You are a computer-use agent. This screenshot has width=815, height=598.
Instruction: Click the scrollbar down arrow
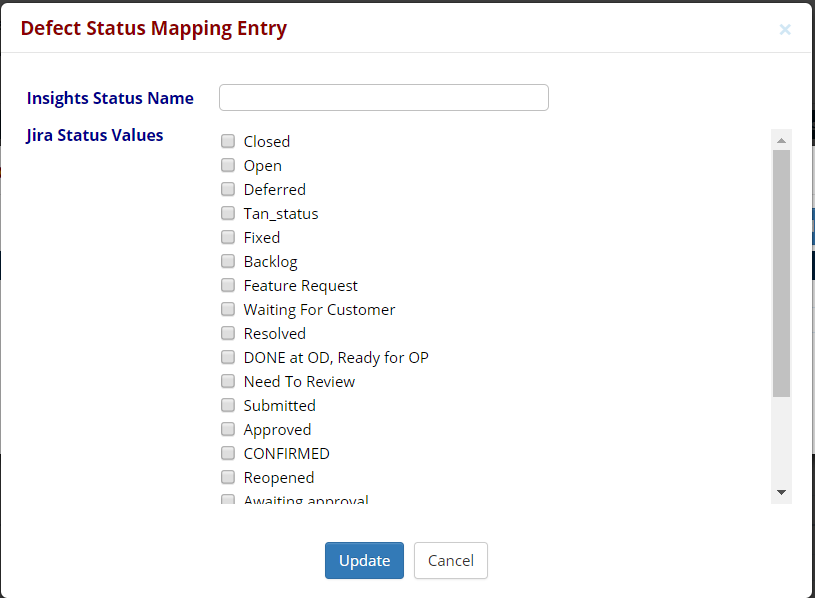point(781,491)
